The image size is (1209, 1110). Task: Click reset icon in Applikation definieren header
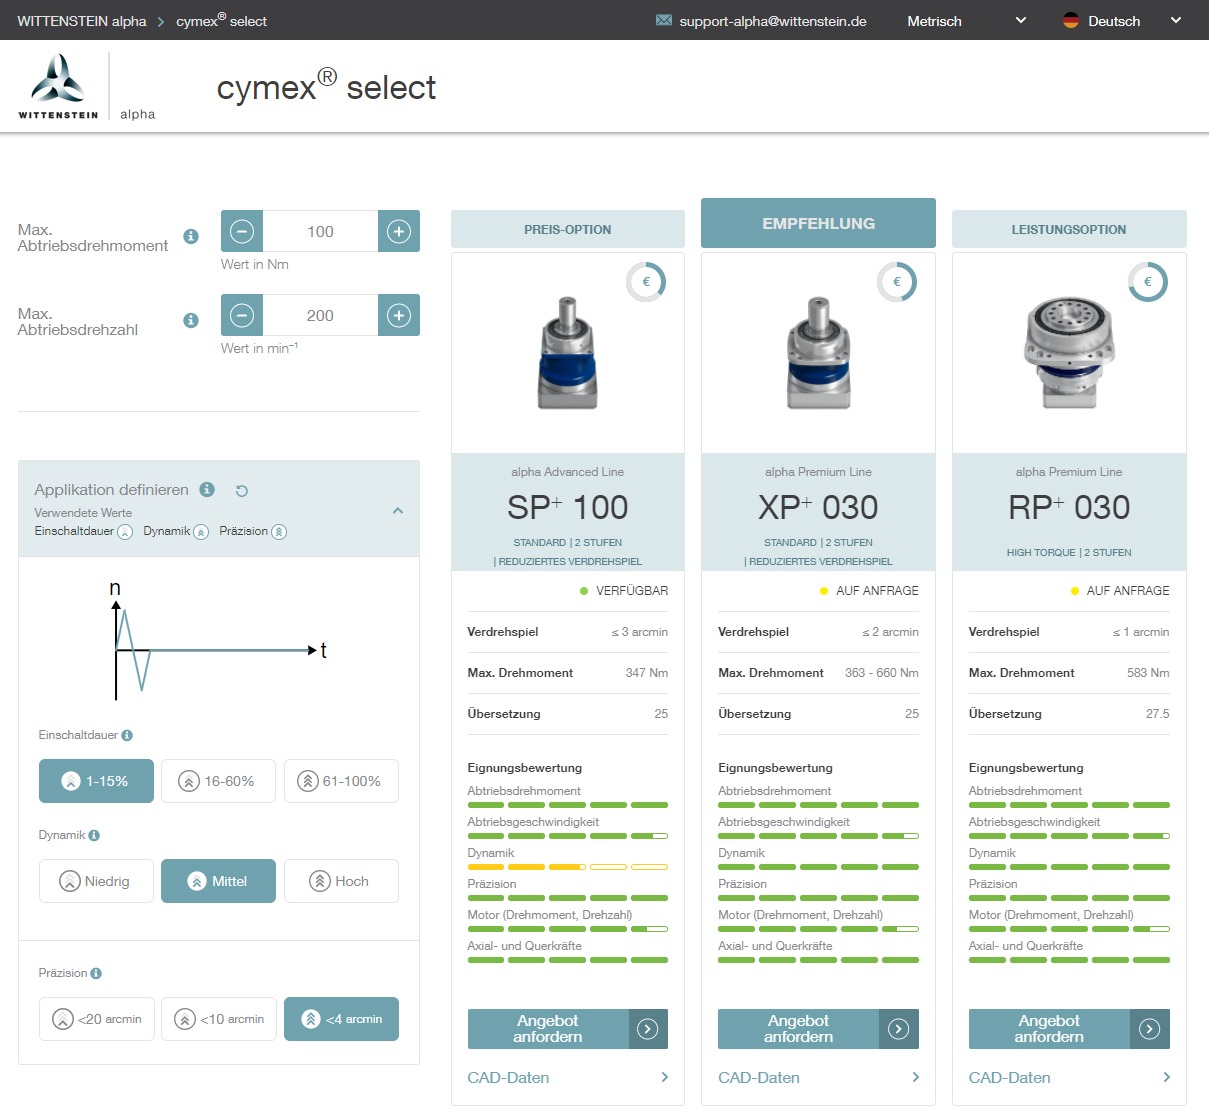tap(241, 491)
